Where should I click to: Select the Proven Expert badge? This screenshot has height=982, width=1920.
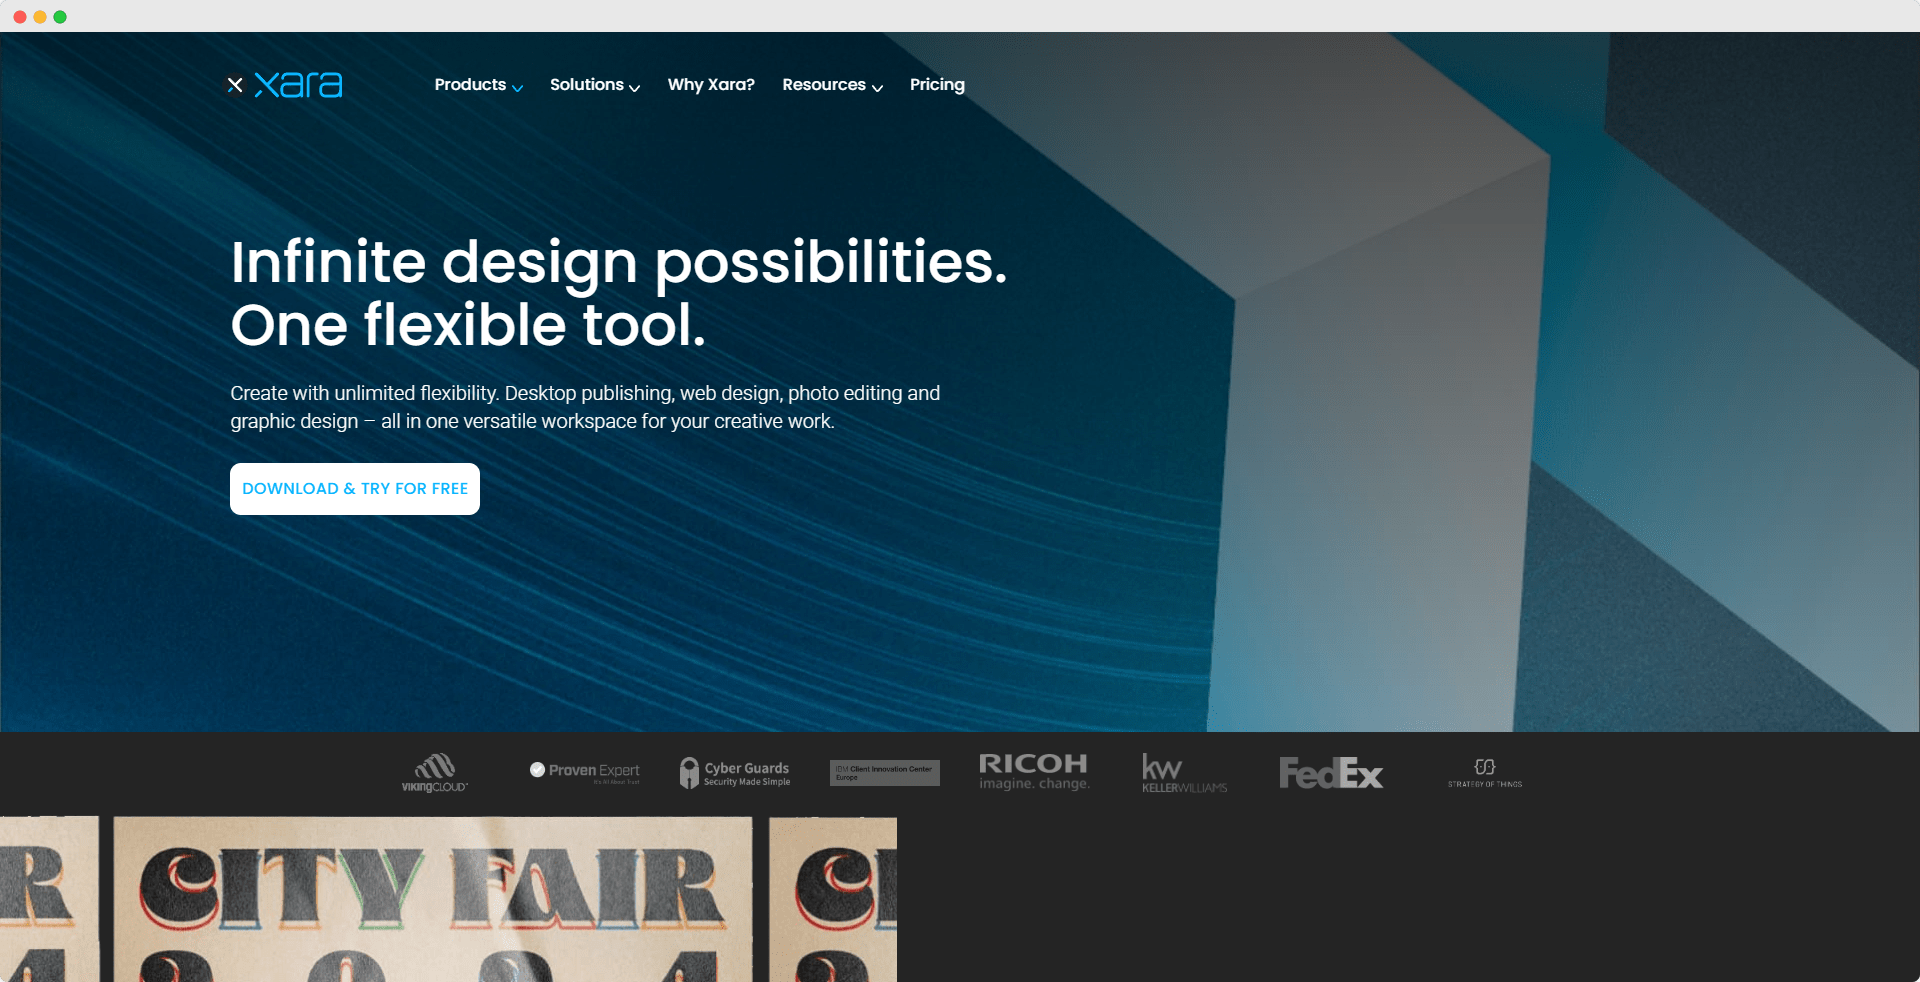click(x=584, y=771)
